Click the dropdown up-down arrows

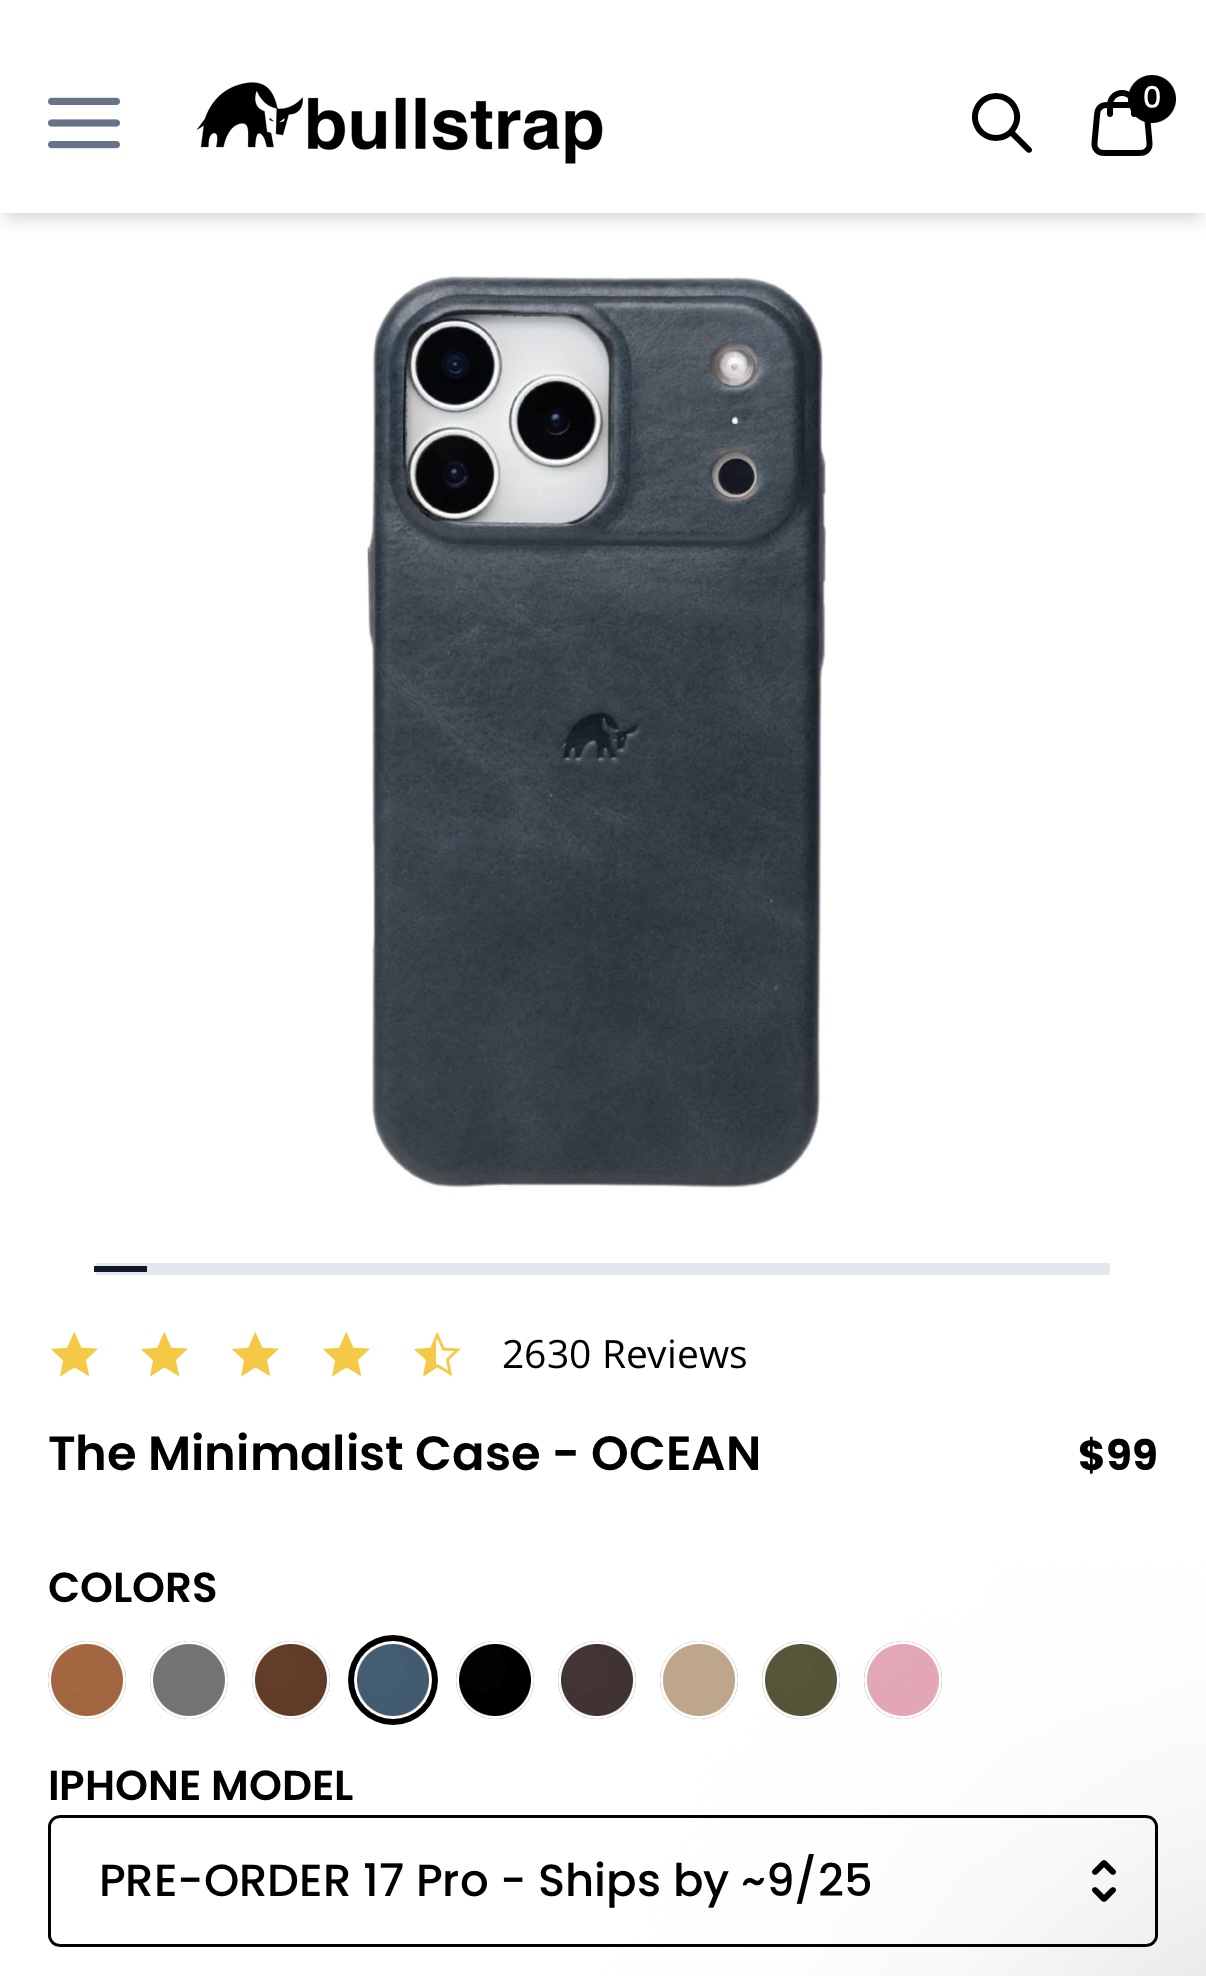(x=1103, y=1881)
